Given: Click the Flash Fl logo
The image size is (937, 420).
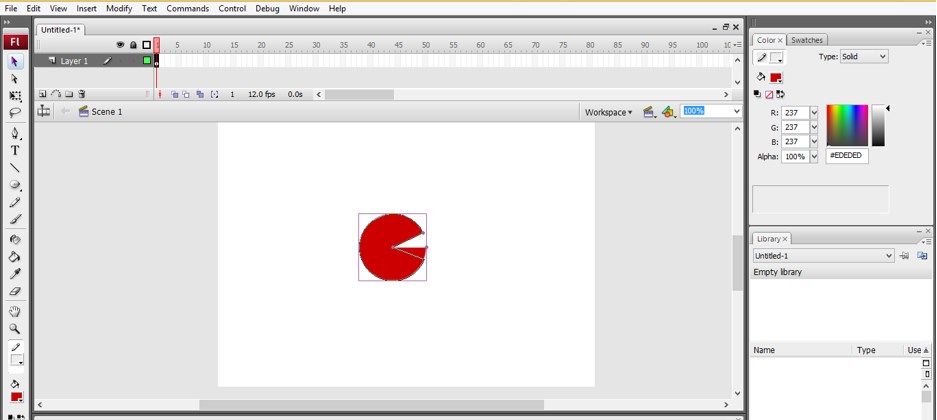Looking at the screenshot, I should click(x=15, y=42).
